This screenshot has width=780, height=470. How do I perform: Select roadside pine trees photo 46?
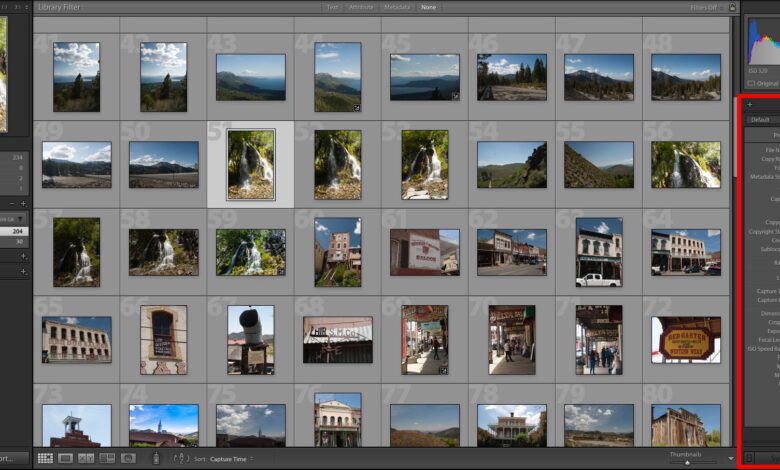point(512,77)
